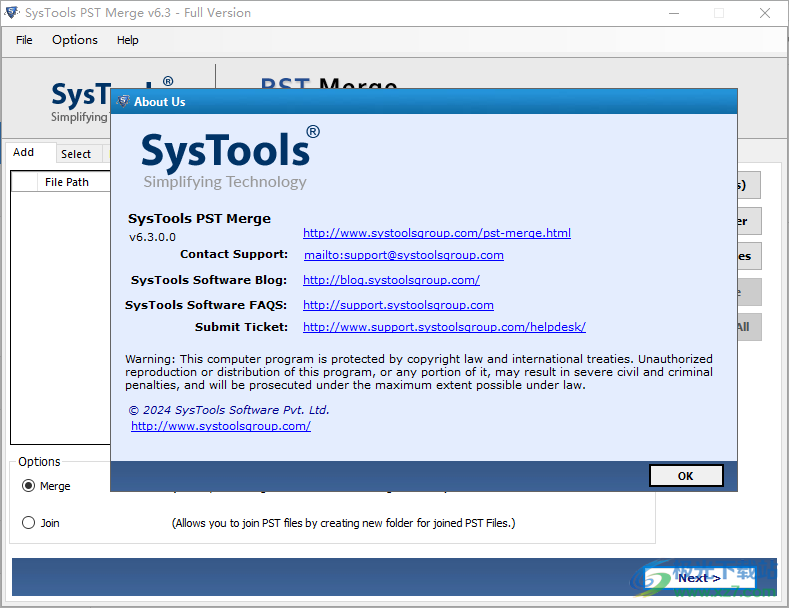Click the SysTools logo in About dialog

point(230,157)
